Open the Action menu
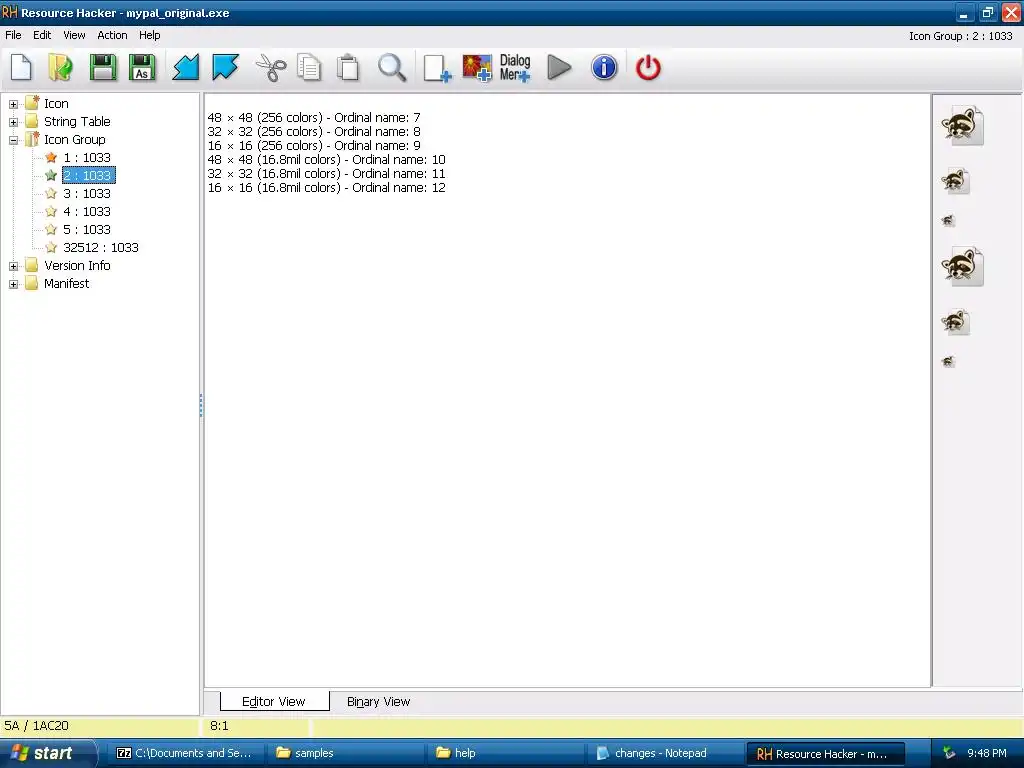This screenshot has height=768, width=1024. (112, 35)
